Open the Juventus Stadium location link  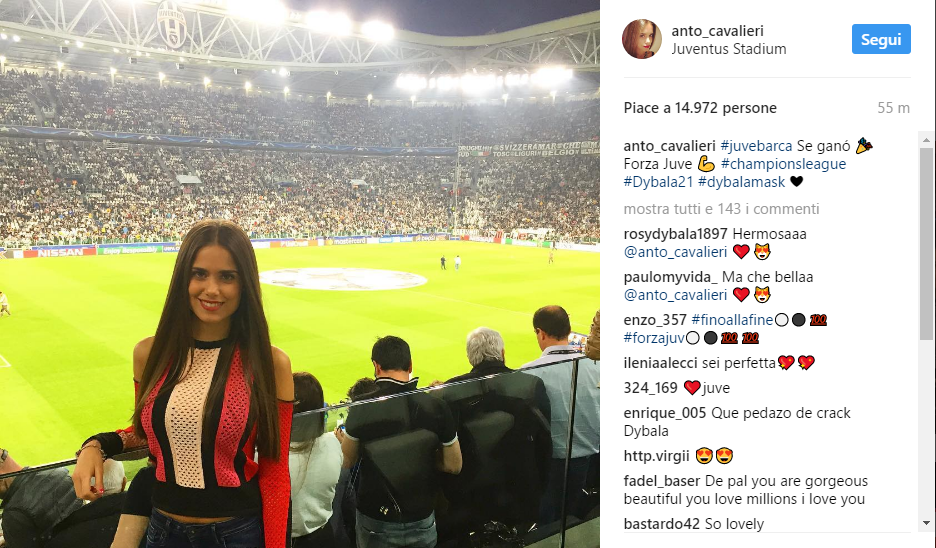728,49
